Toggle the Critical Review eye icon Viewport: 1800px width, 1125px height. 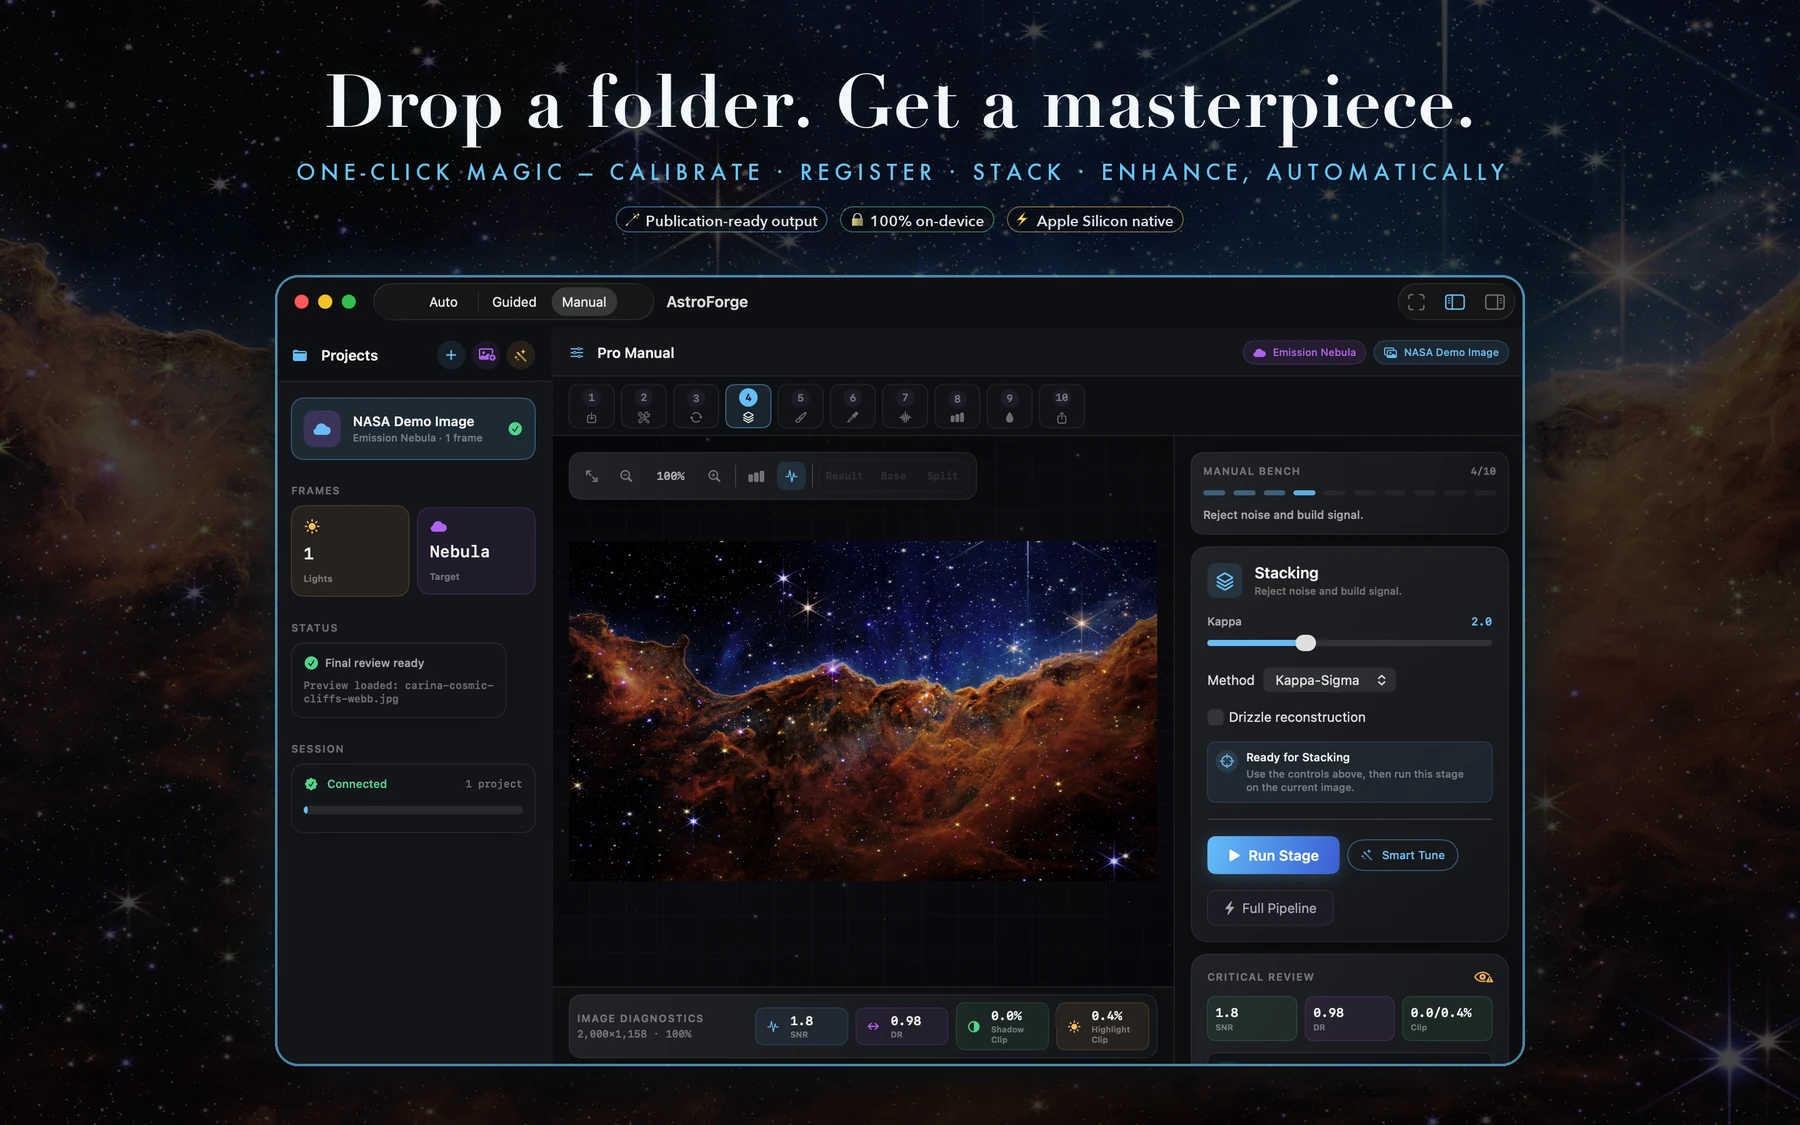point(1483,977)
